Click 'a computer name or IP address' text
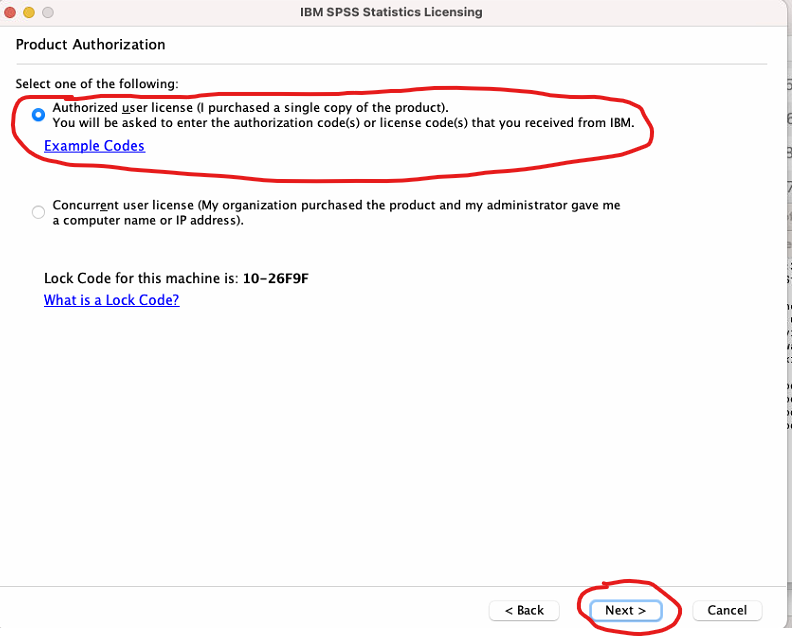792x636 pixels. [148, 221]
